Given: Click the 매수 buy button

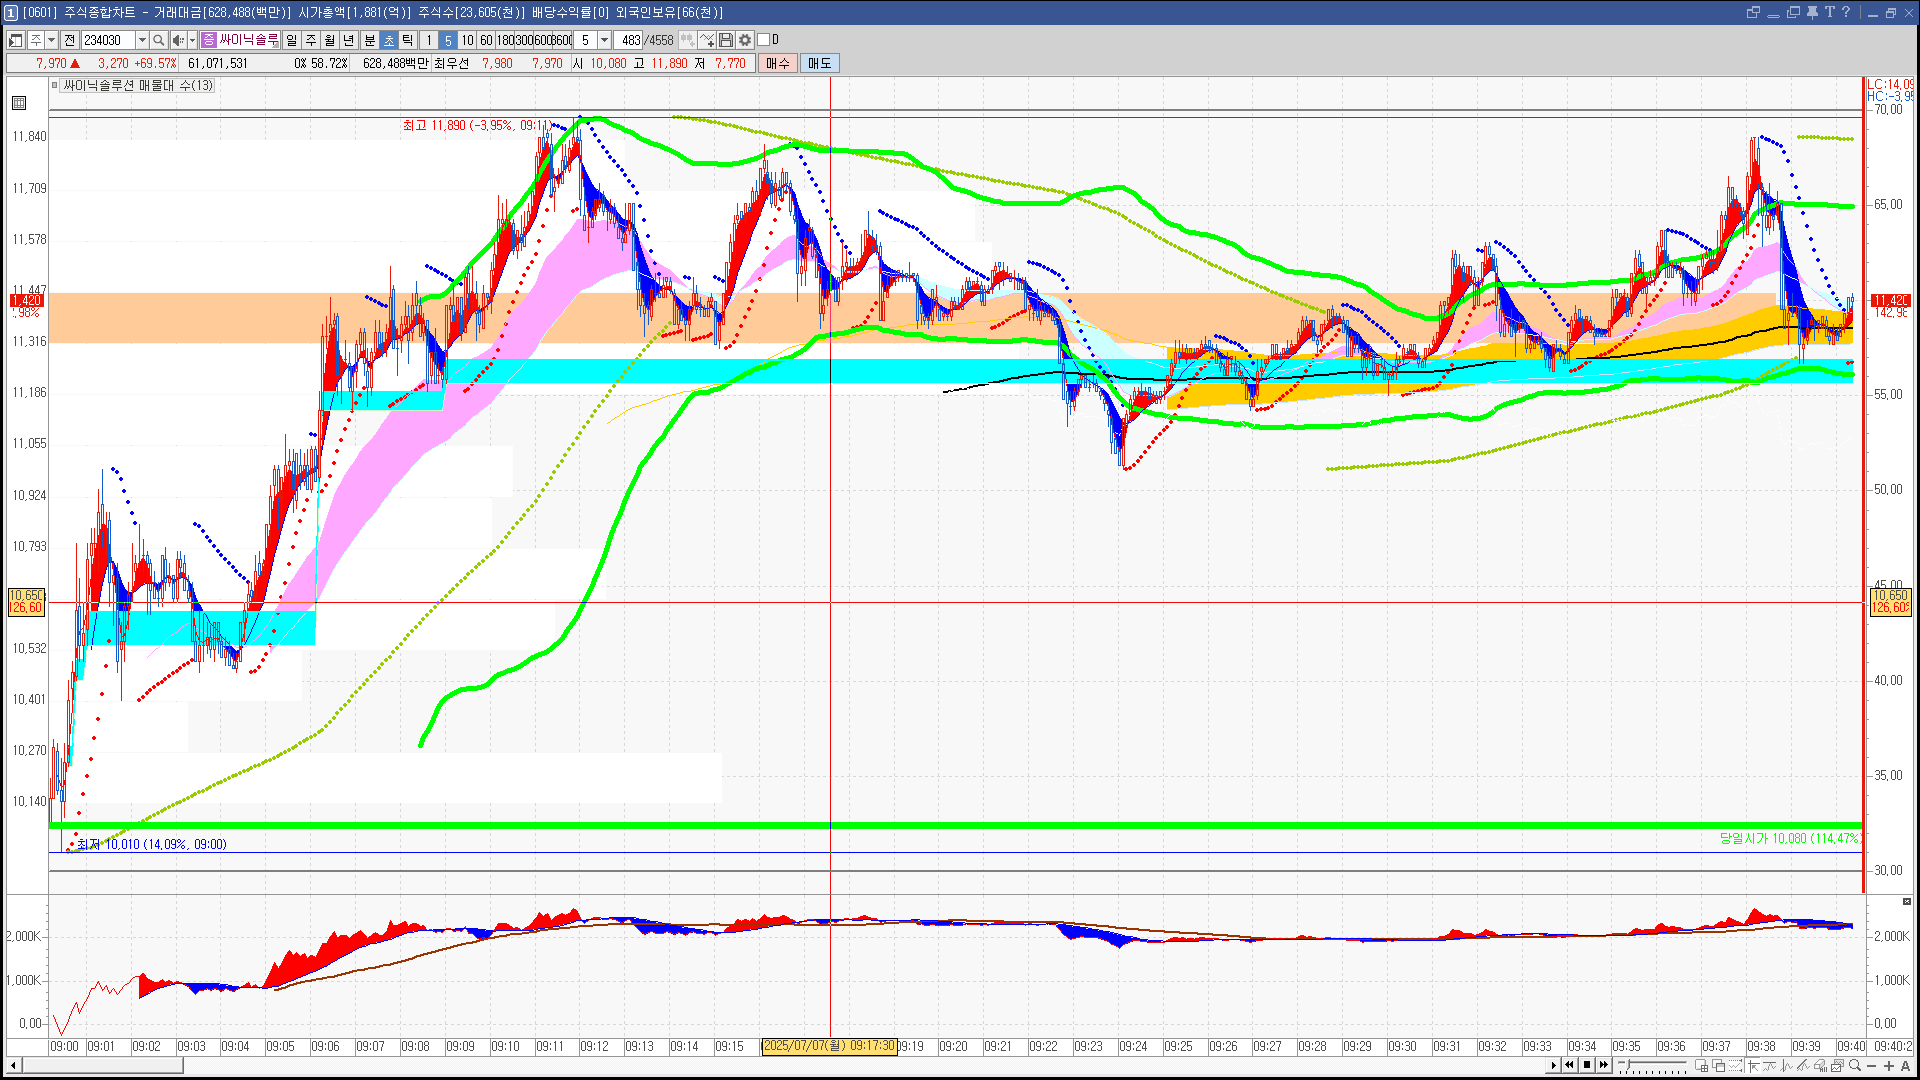Looking at the screenshot, I should coord(778,63).
